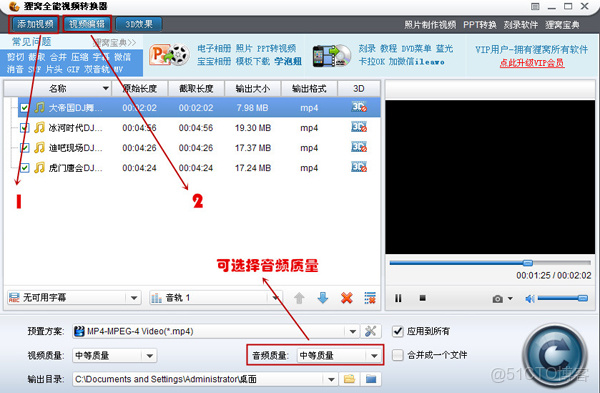Screen dimensions: 600x393
Task: Click the 3D icon in the 虎门唐会DJ row
Action: pyautogui.click(x=359, y=167)
